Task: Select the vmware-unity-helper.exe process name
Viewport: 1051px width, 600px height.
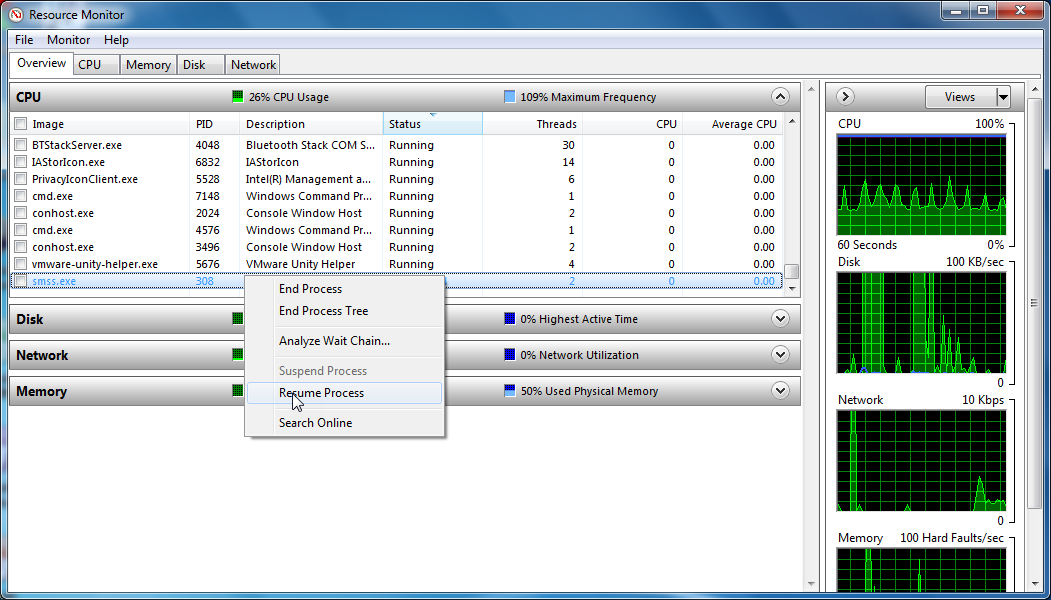Action: pos(95,264)
